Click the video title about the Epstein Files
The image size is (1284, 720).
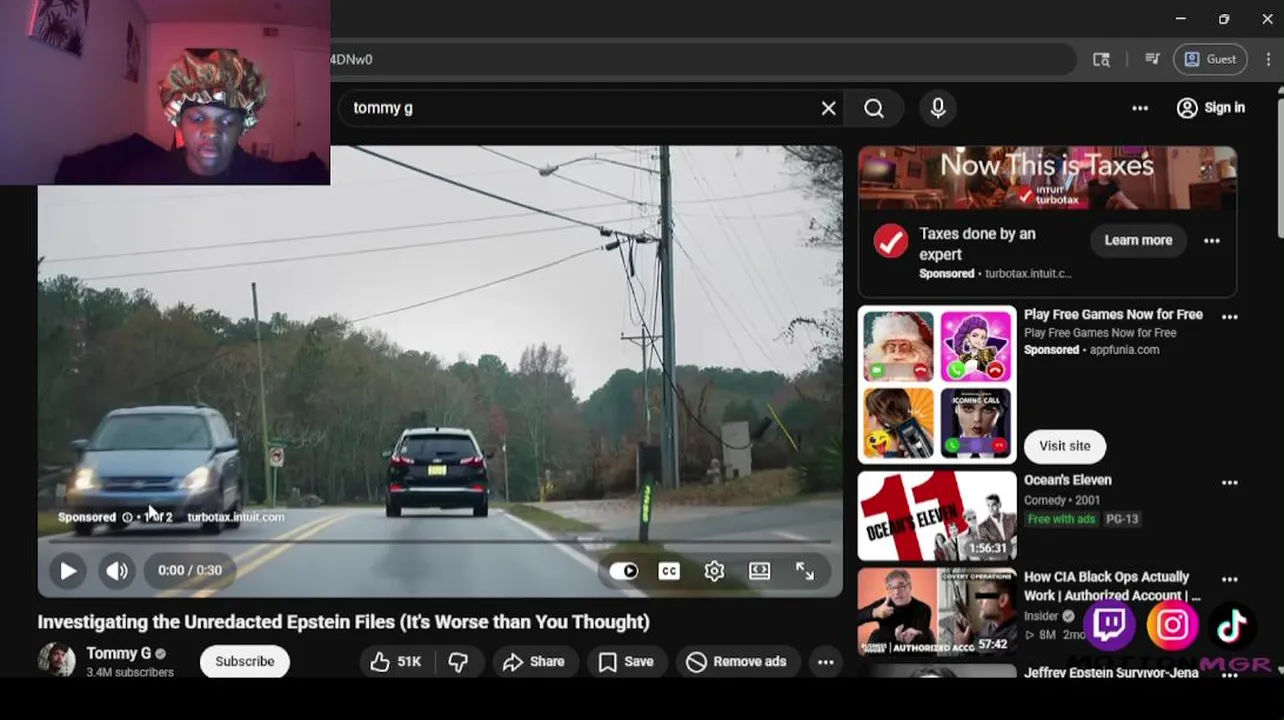click(x=344, y=622)
